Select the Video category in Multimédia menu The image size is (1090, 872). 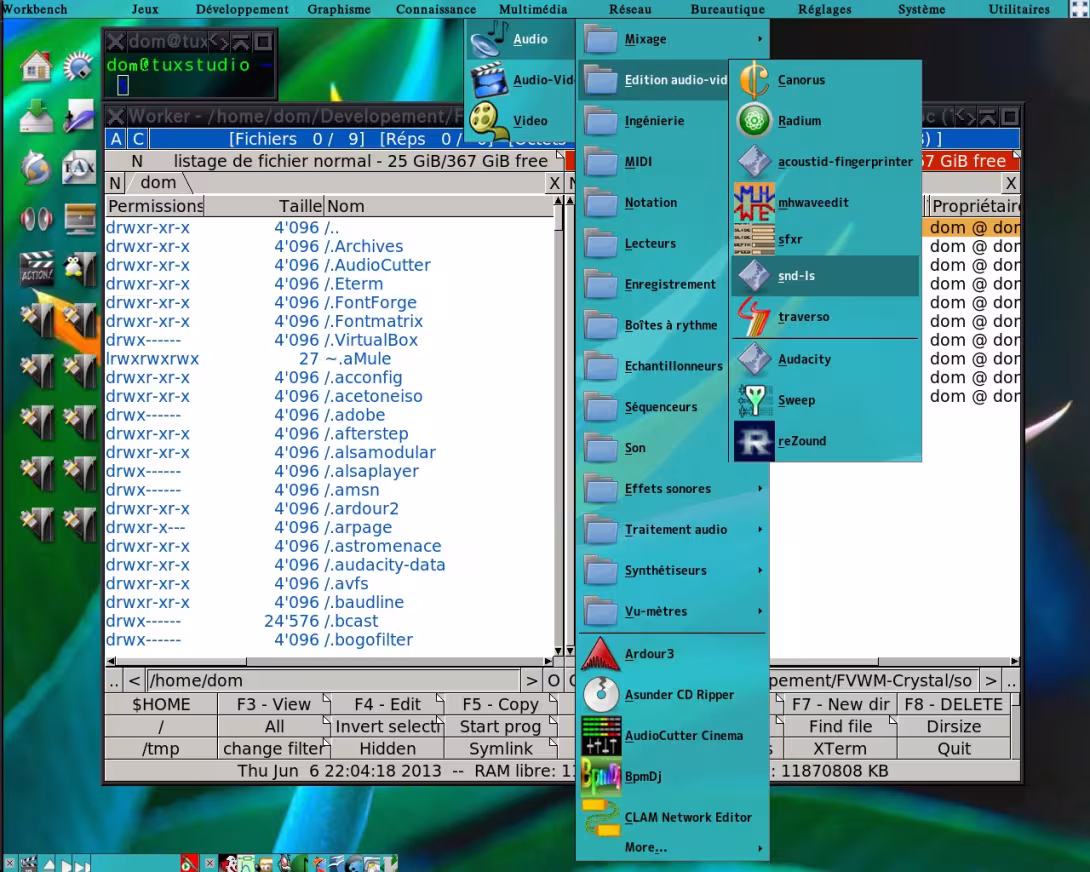[520, 121]
